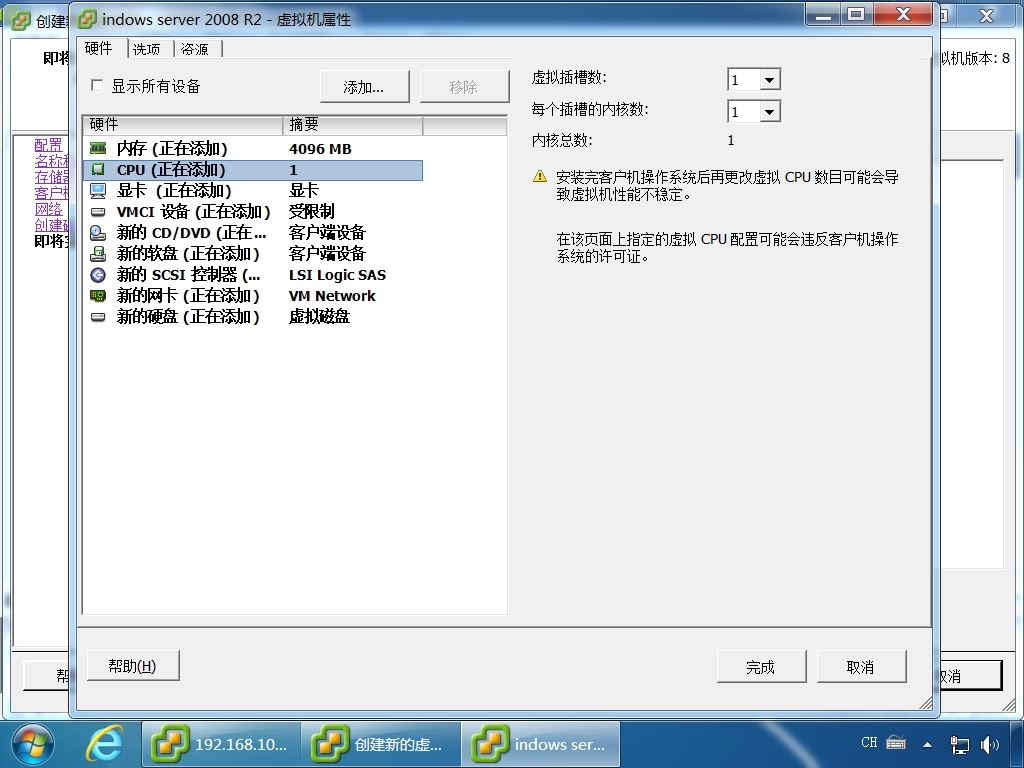The width and height of the screenshot is (1024, 768).
Task: Click the 取消 button in properties dialog
Action: coord(861,667)
